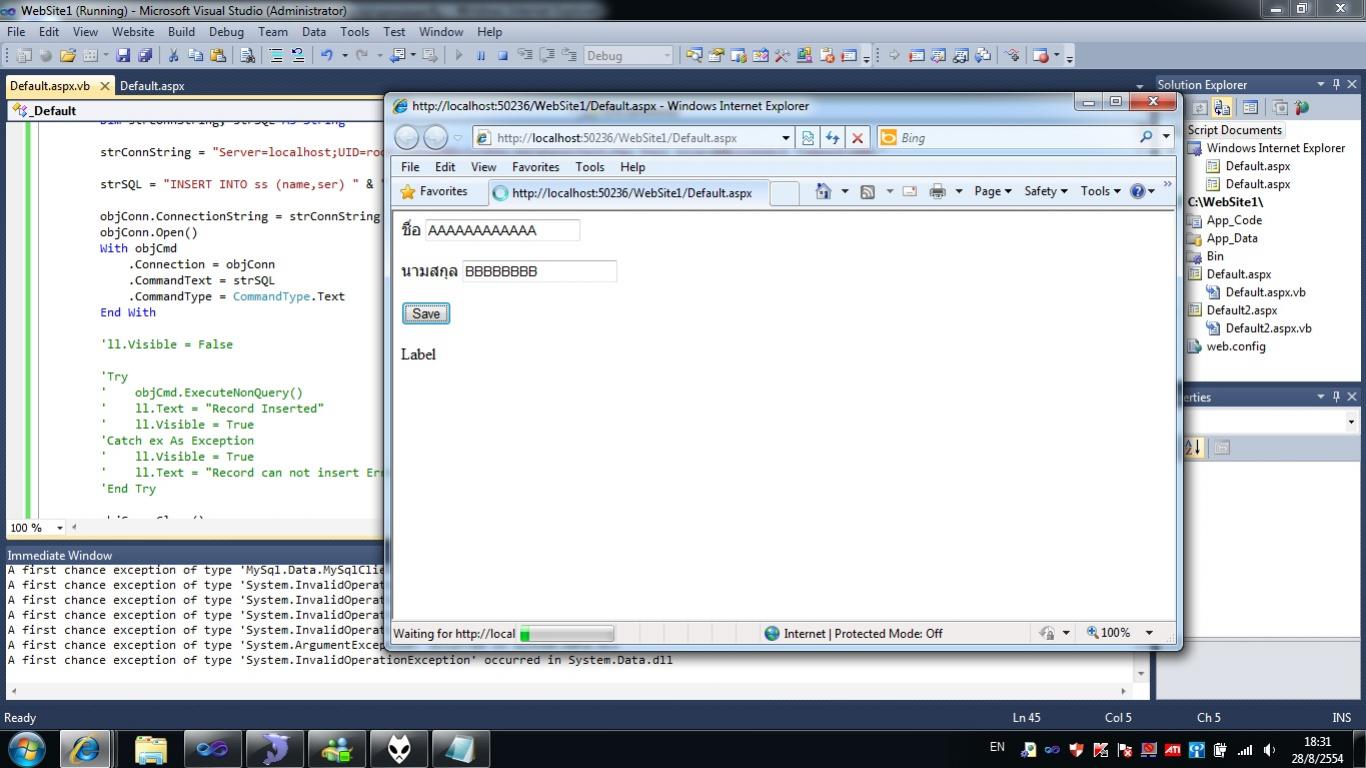Click the Print icon in IE command bar
The height and width of the screenshot is (768, 1366).
(x=937, y=191)
